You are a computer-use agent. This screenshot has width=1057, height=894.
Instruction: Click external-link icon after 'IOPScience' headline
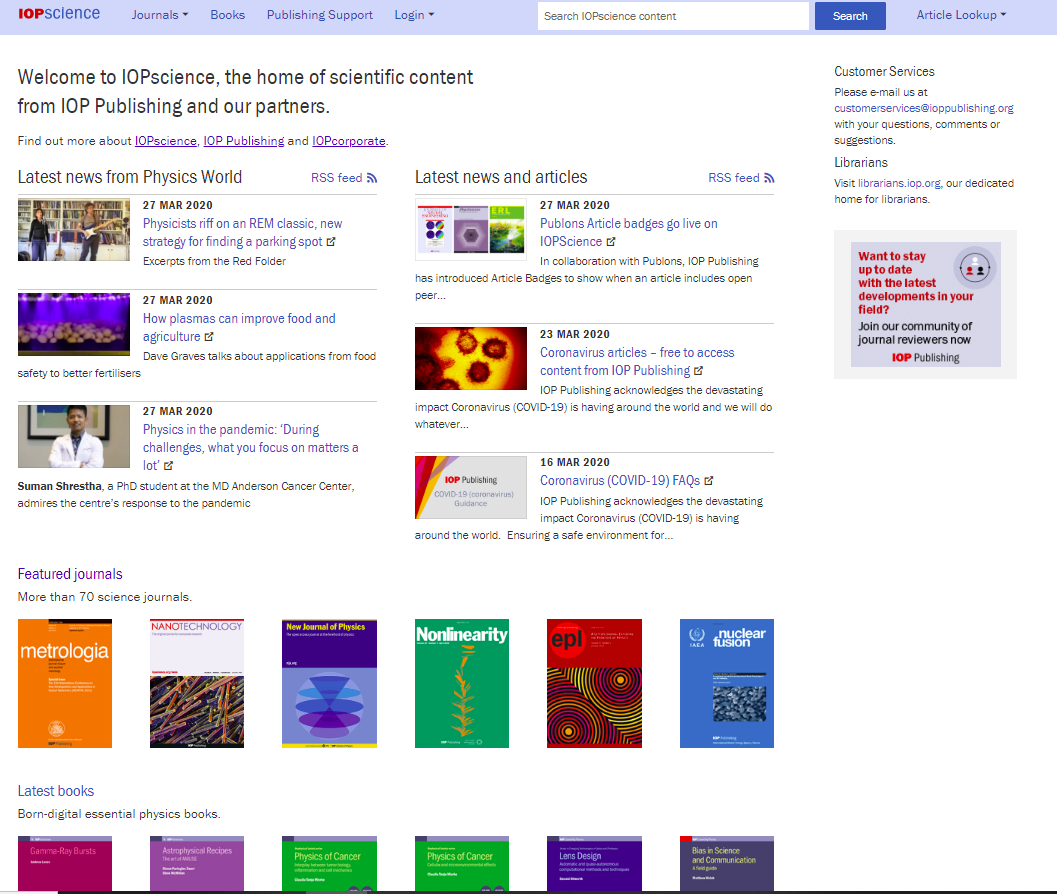(611, 241)
